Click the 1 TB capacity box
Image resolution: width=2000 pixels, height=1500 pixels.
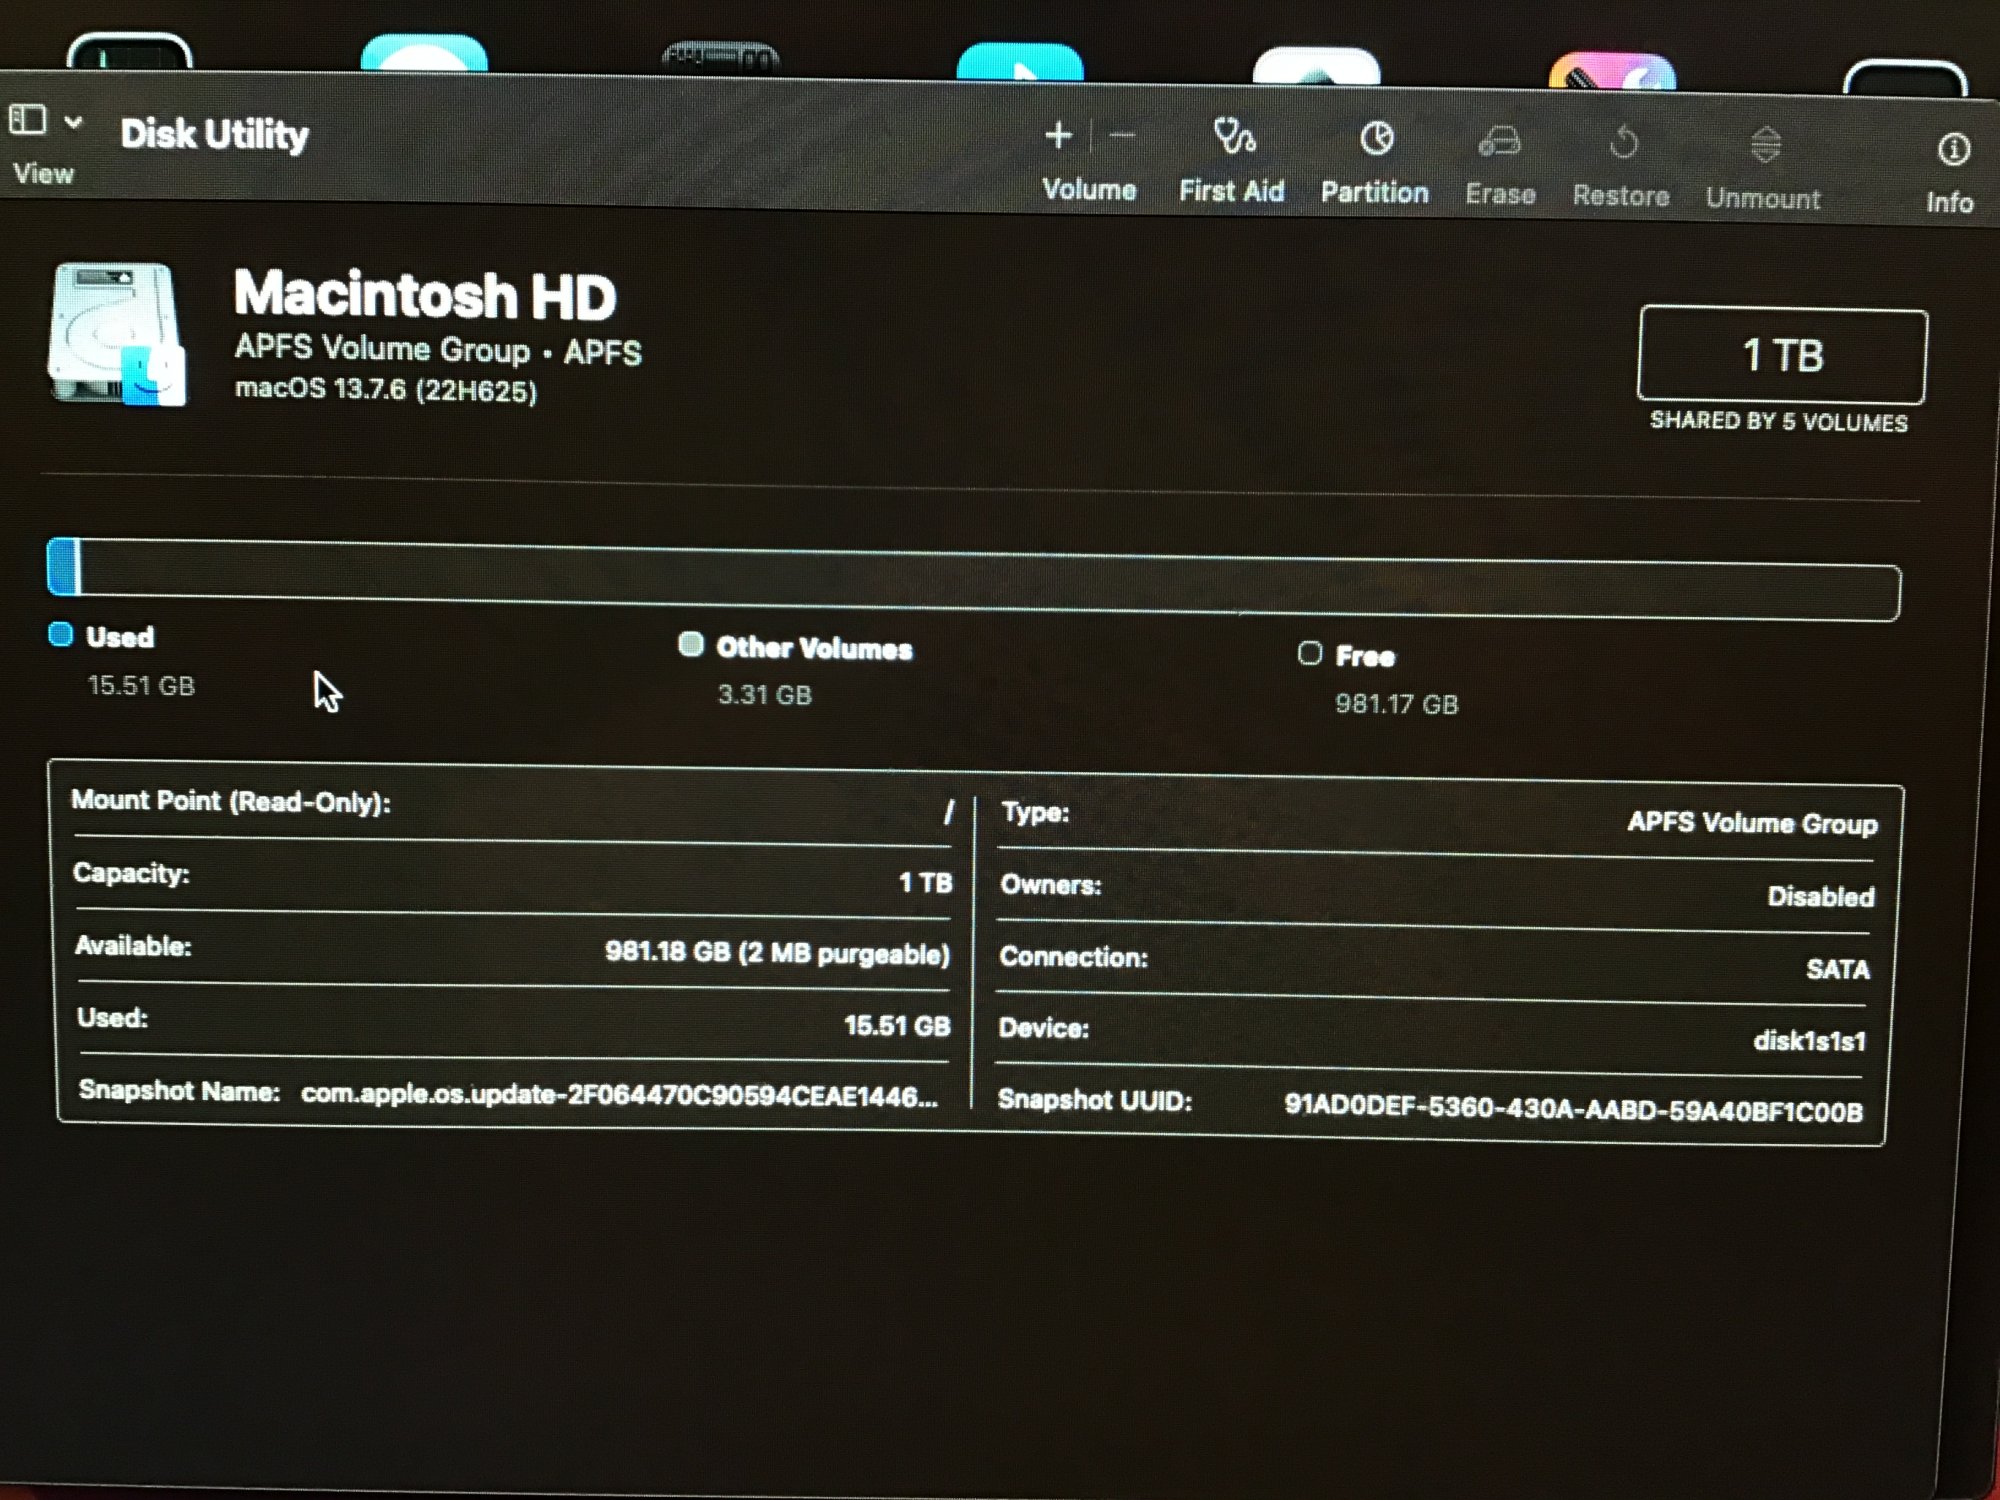coord(1782,356)
